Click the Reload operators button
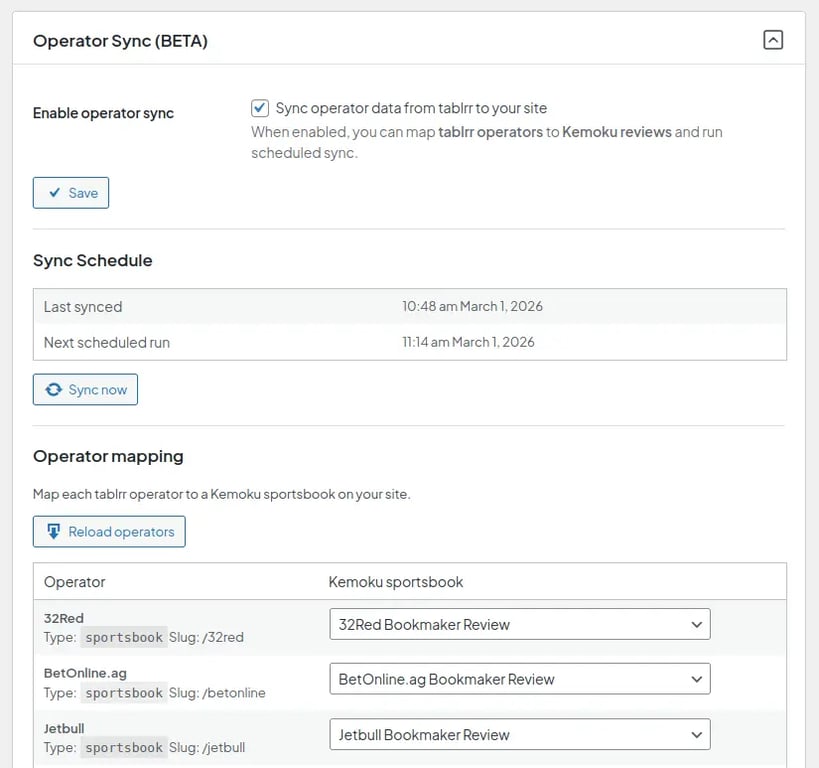 click(109, 531)
